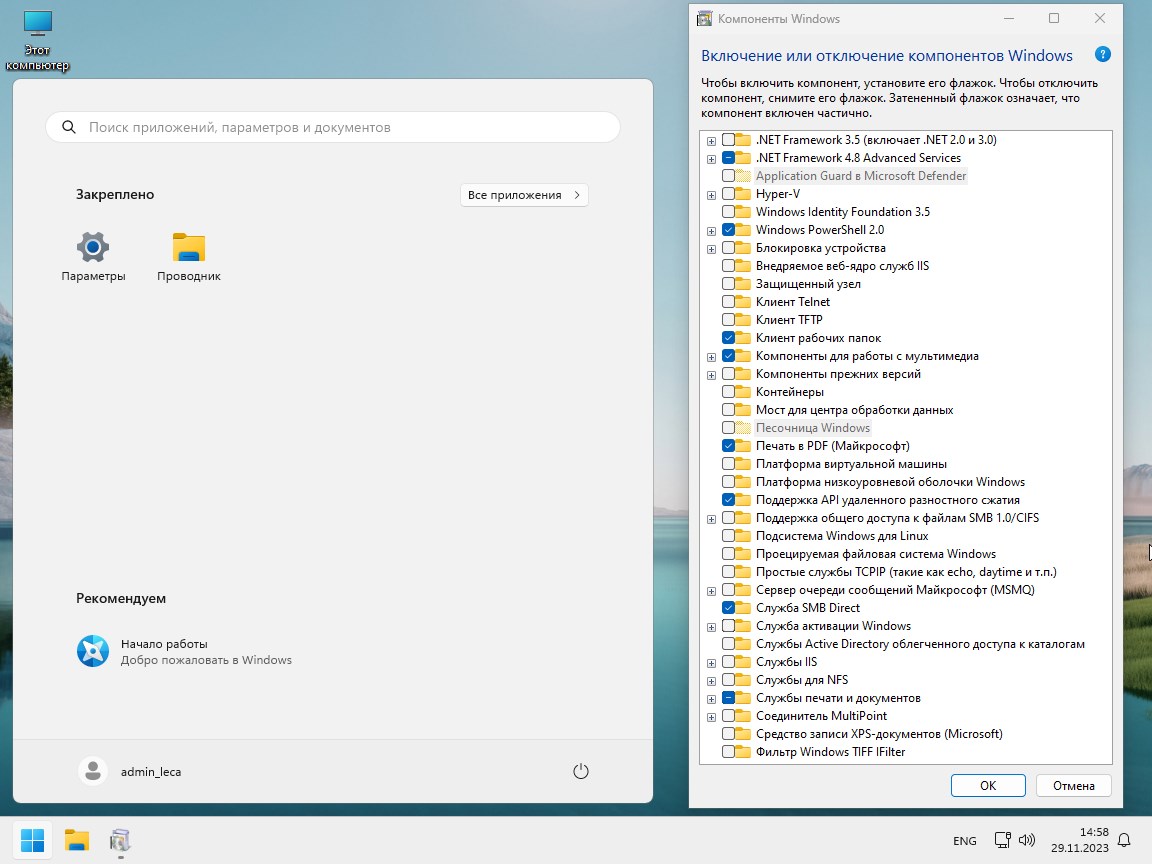The width and height of the screenshot is (1152, 864).
Task: Expand Компоненты для работы с мультимедиа
Action: pos(711,356)
